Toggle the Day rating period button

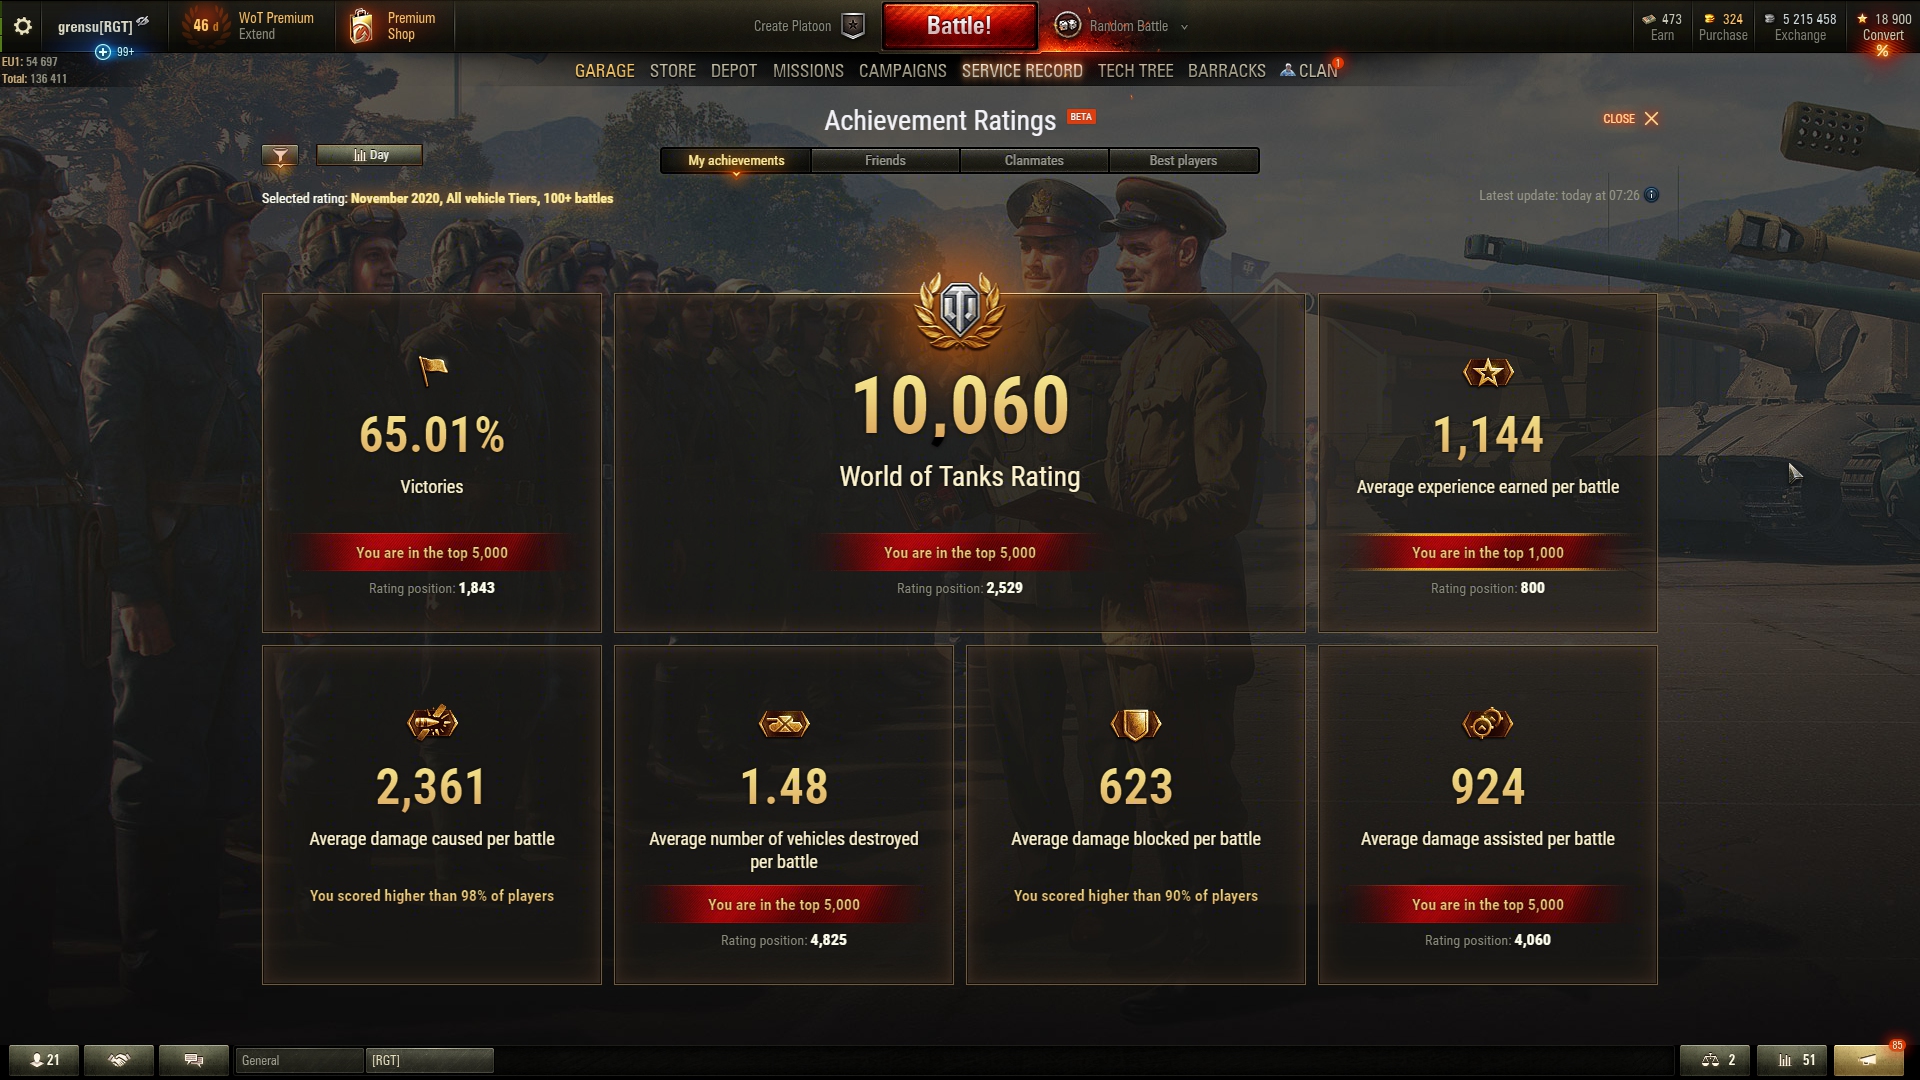click(x=369, y=155)
